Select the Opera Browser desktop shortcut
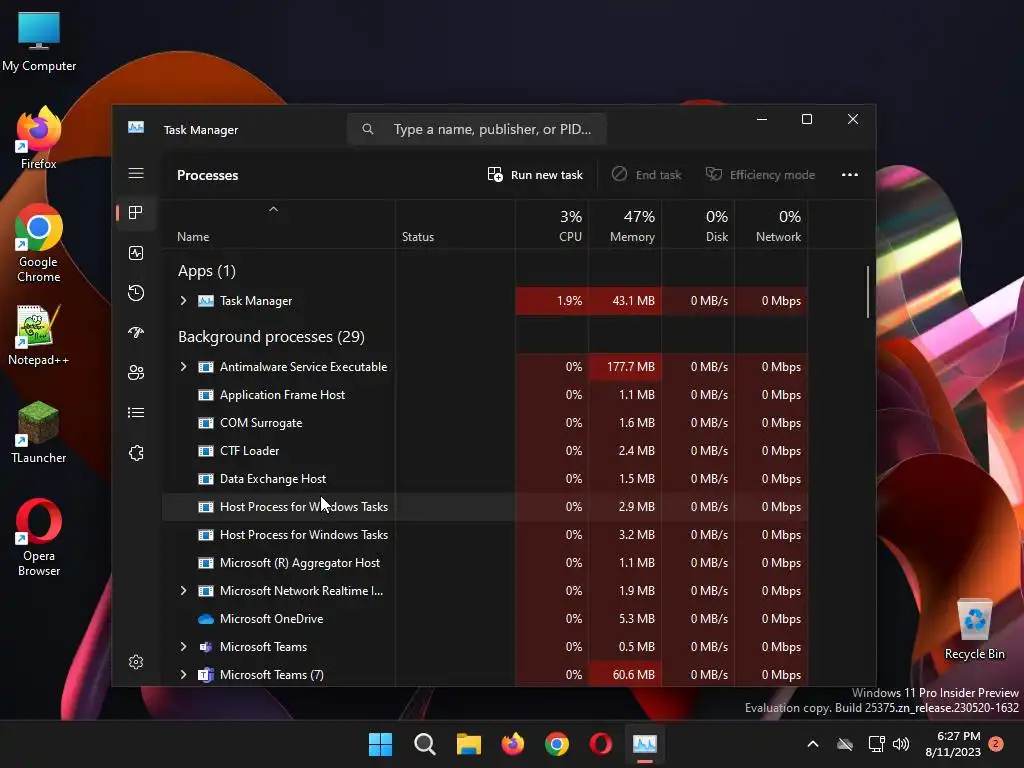1024x768 pixels. point(39,537)
